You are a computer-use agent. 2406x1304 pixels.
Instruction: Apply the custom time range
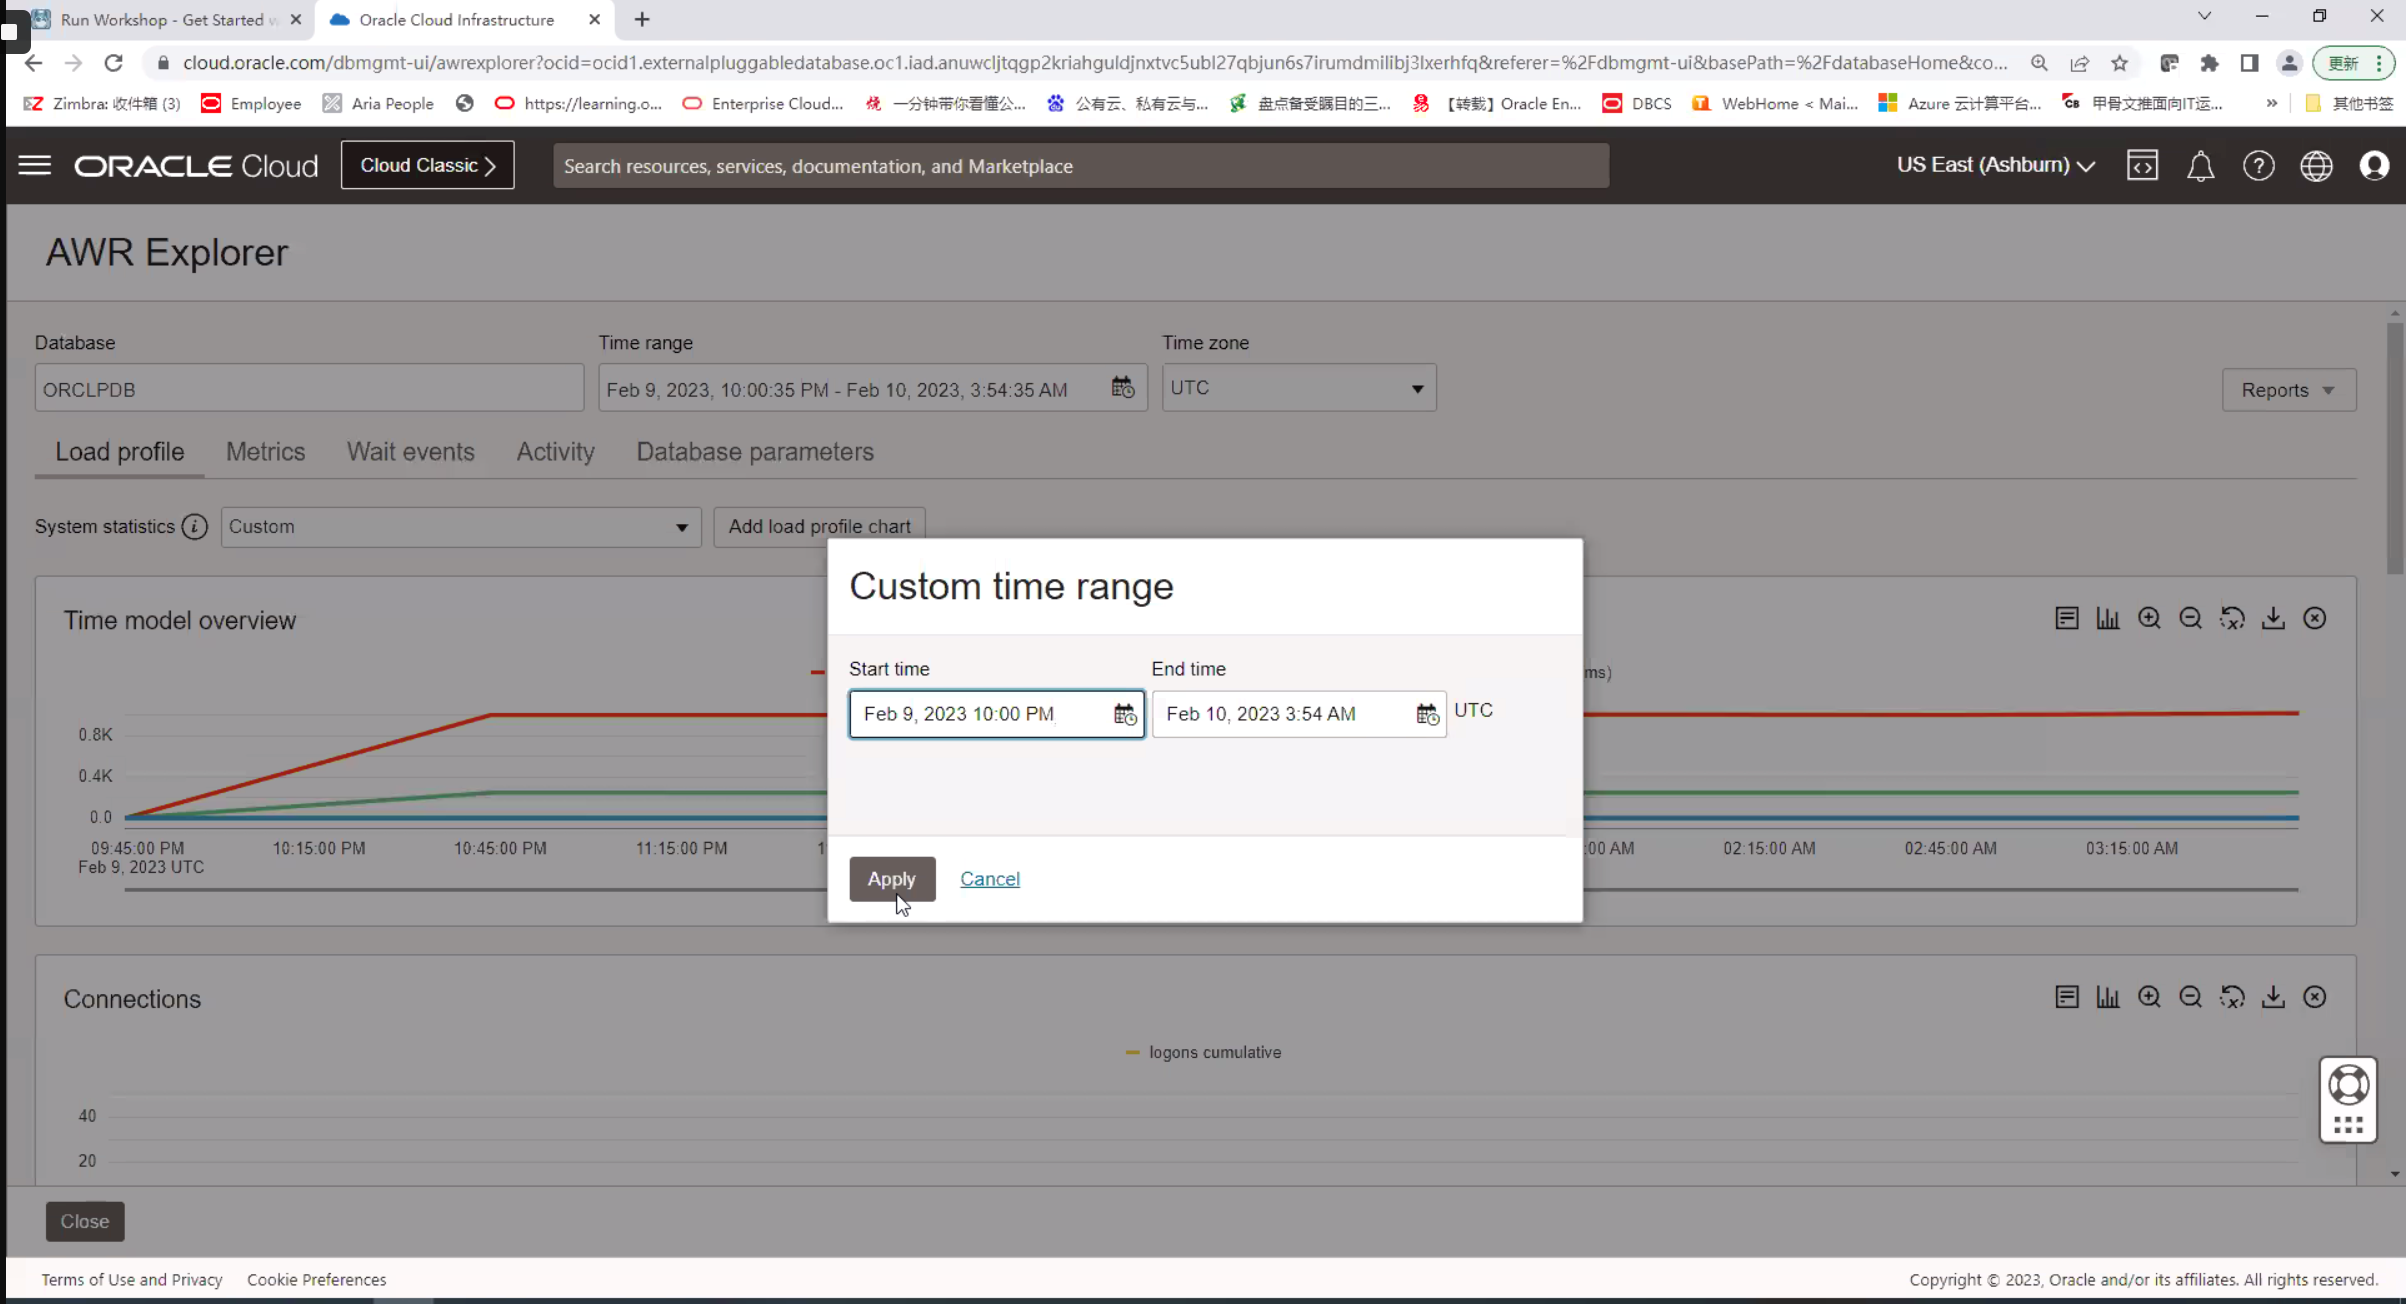tap(891, 879)
